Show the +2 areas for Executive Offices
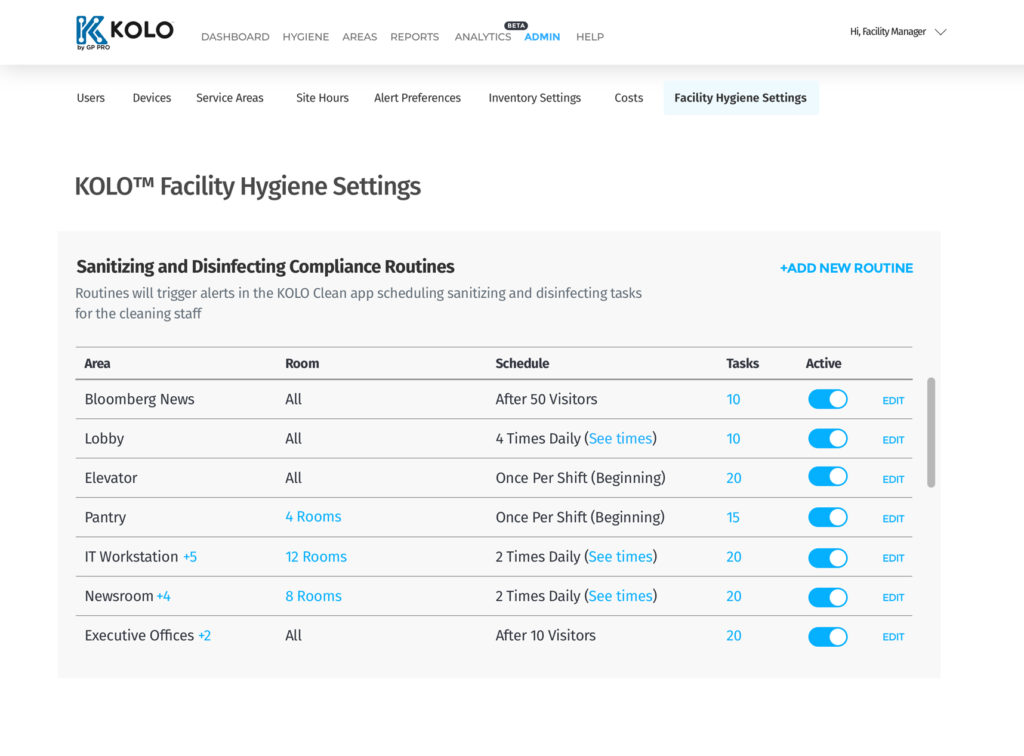 (x=204, y=636)
